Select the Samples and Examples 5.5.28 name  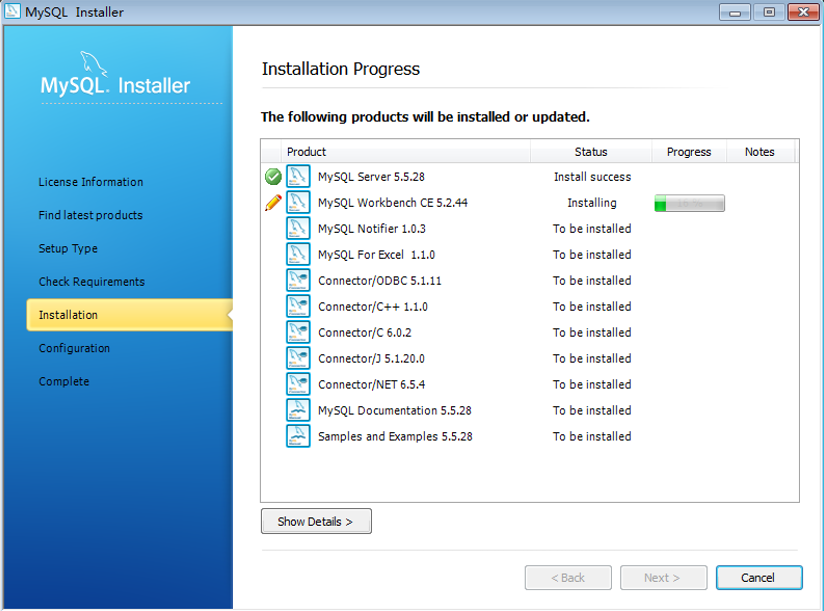click(x=395, y=436)
